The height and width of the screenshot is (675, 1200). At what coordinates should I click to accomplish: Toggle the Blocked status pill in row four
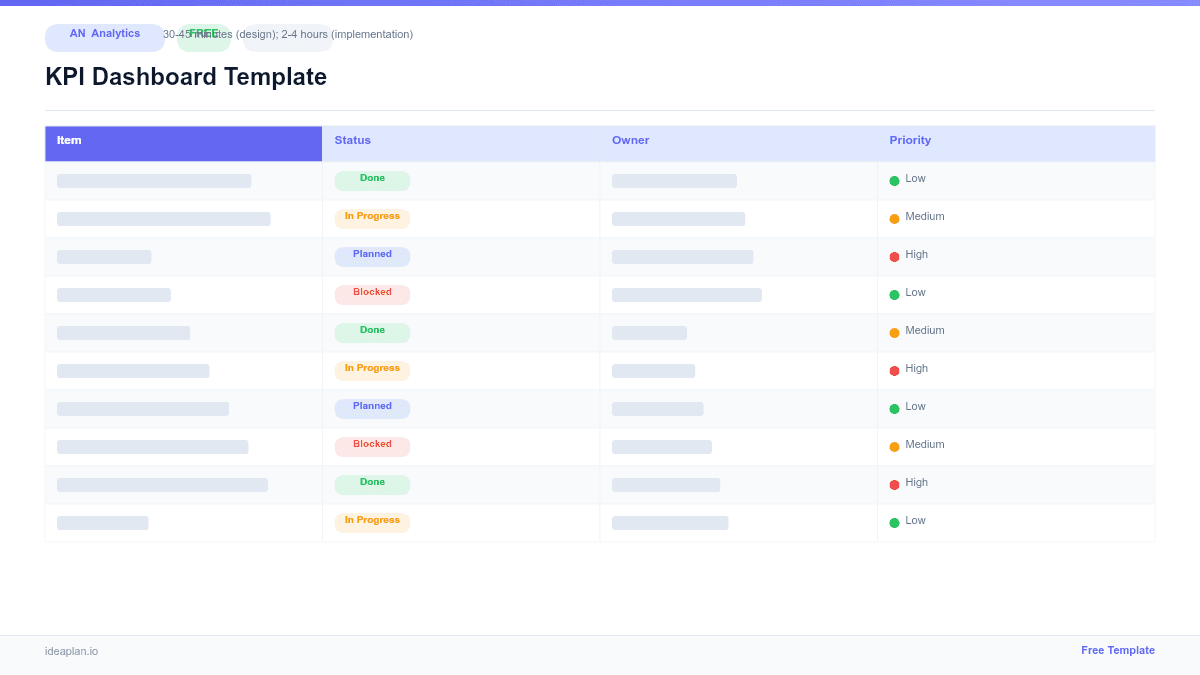372,293
